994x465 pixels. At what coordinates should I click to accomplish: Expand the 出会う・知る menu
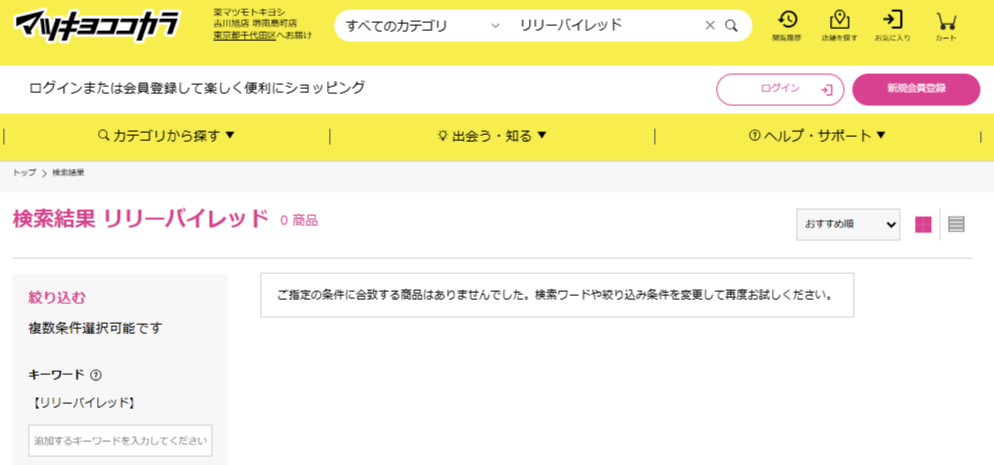[x=492, y=136]
